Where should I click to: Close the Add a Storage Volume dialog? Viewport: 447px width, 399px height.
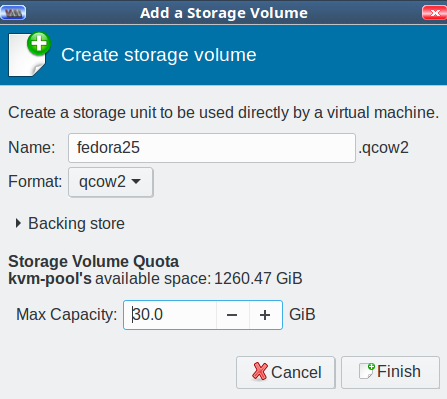pyautogui.click(x=434, y=13)
